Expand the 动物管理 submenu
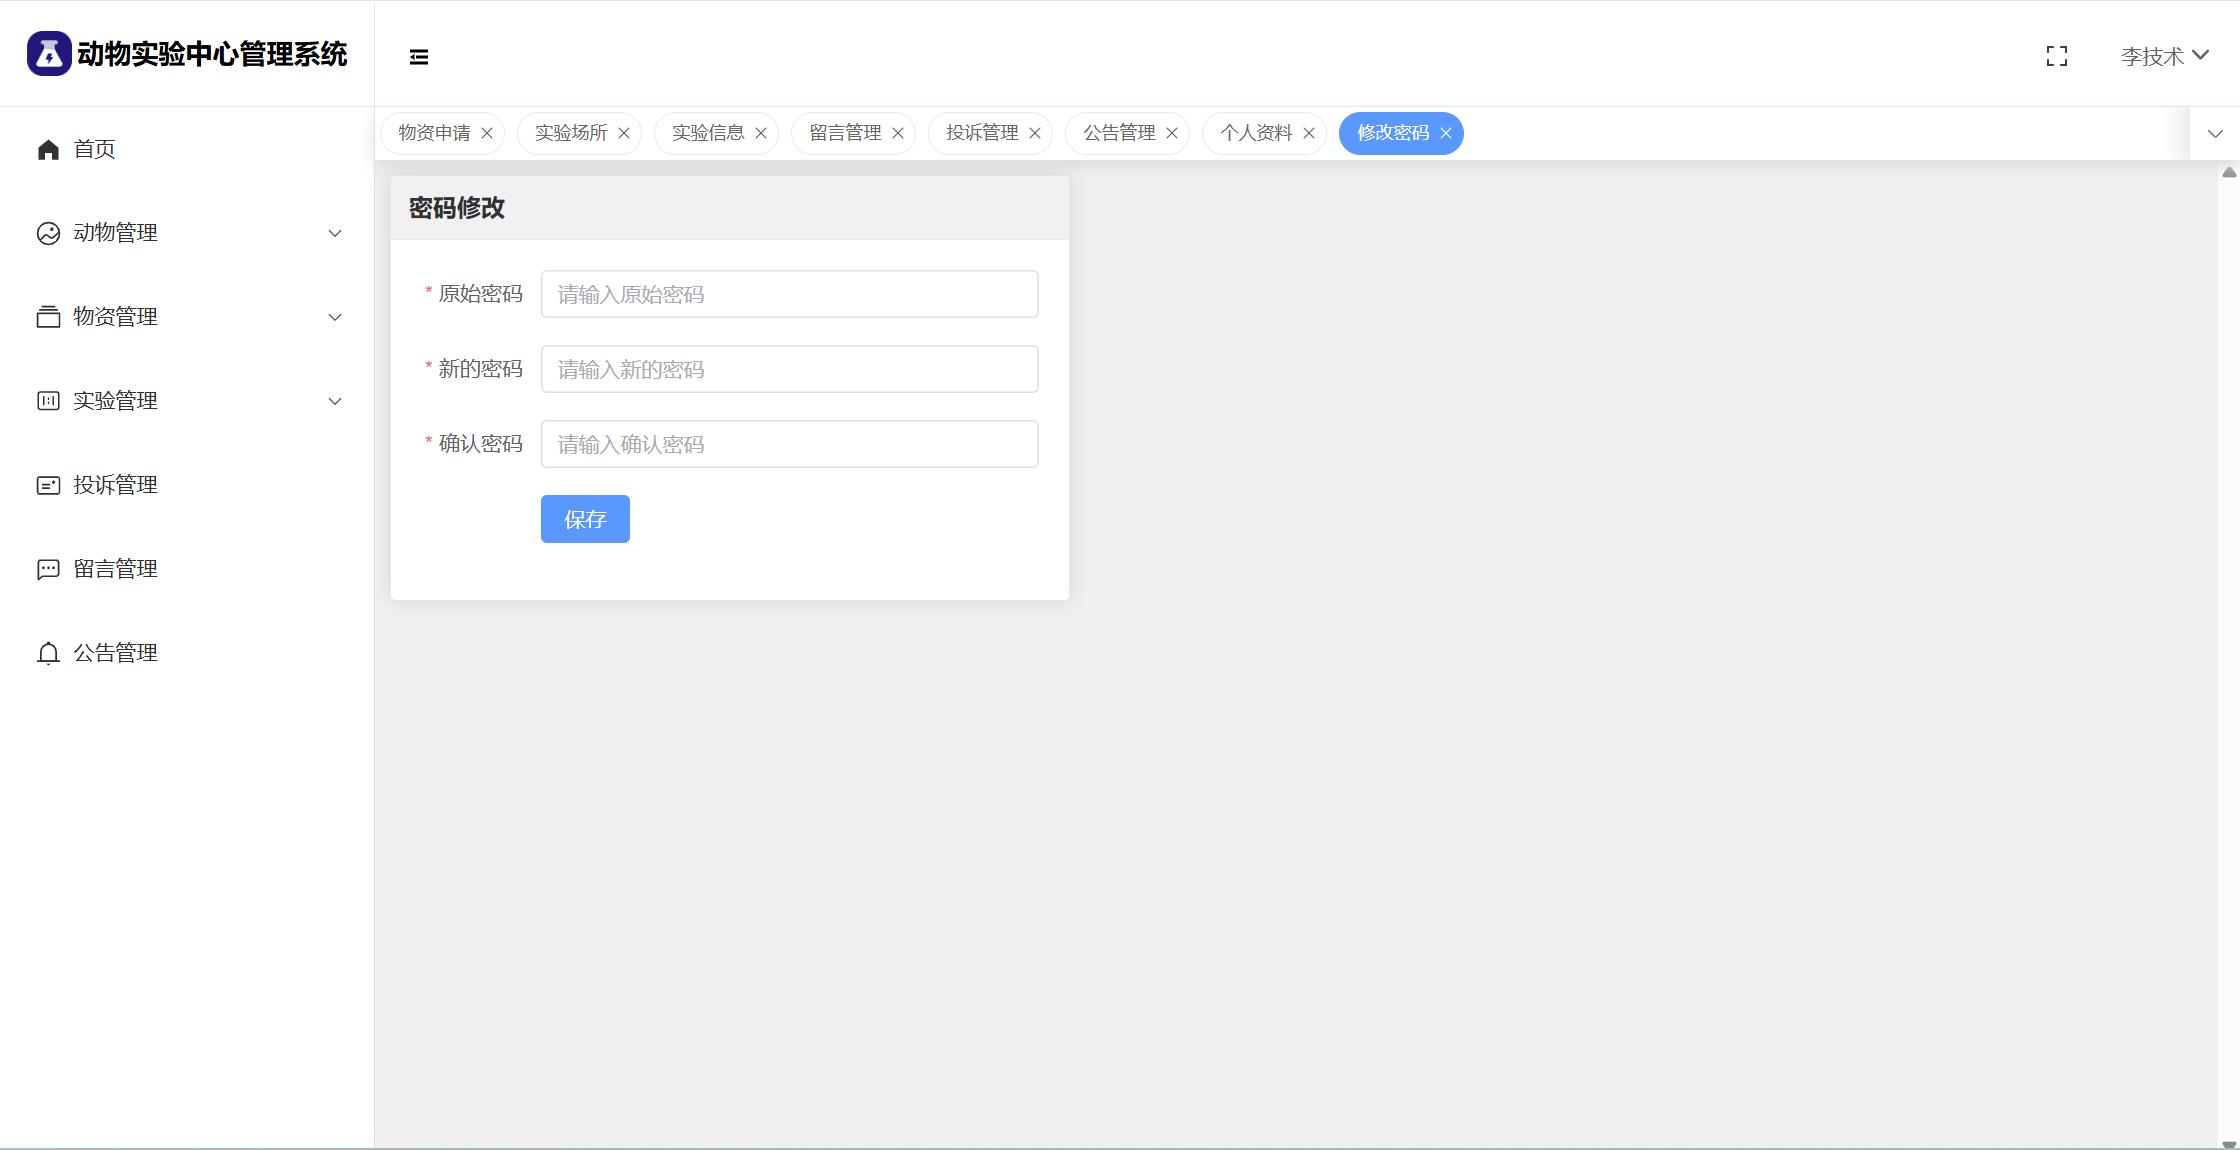The image size is (2240, 1150). [335, 233]
